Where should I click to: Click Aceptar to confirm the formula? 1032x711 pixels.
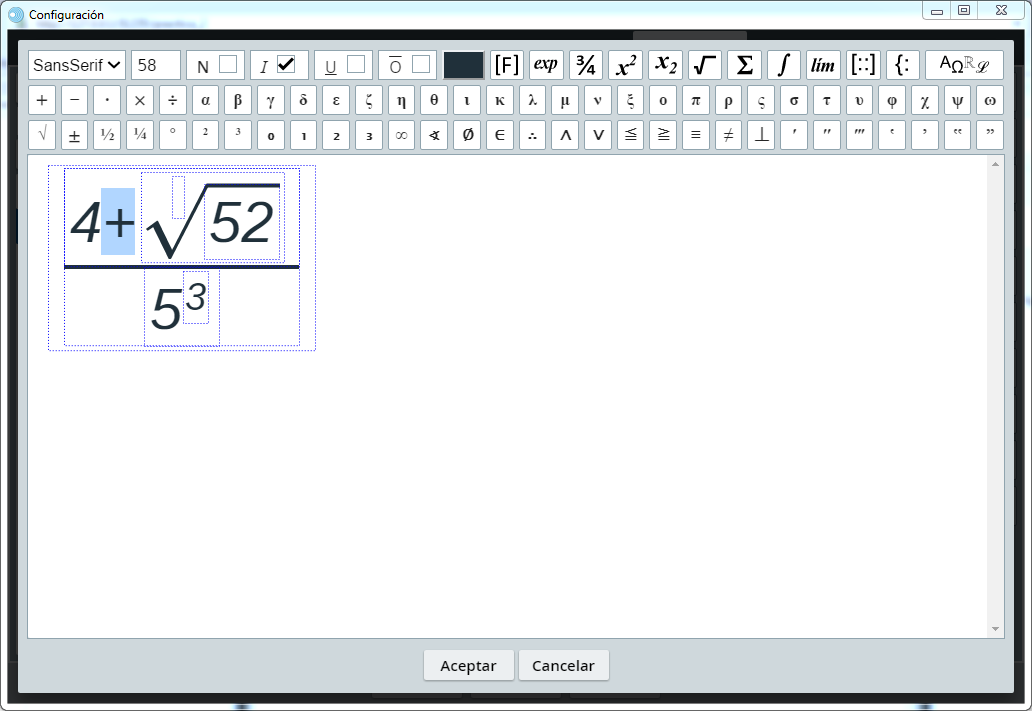pyautogui.click(x=468, y=666)
